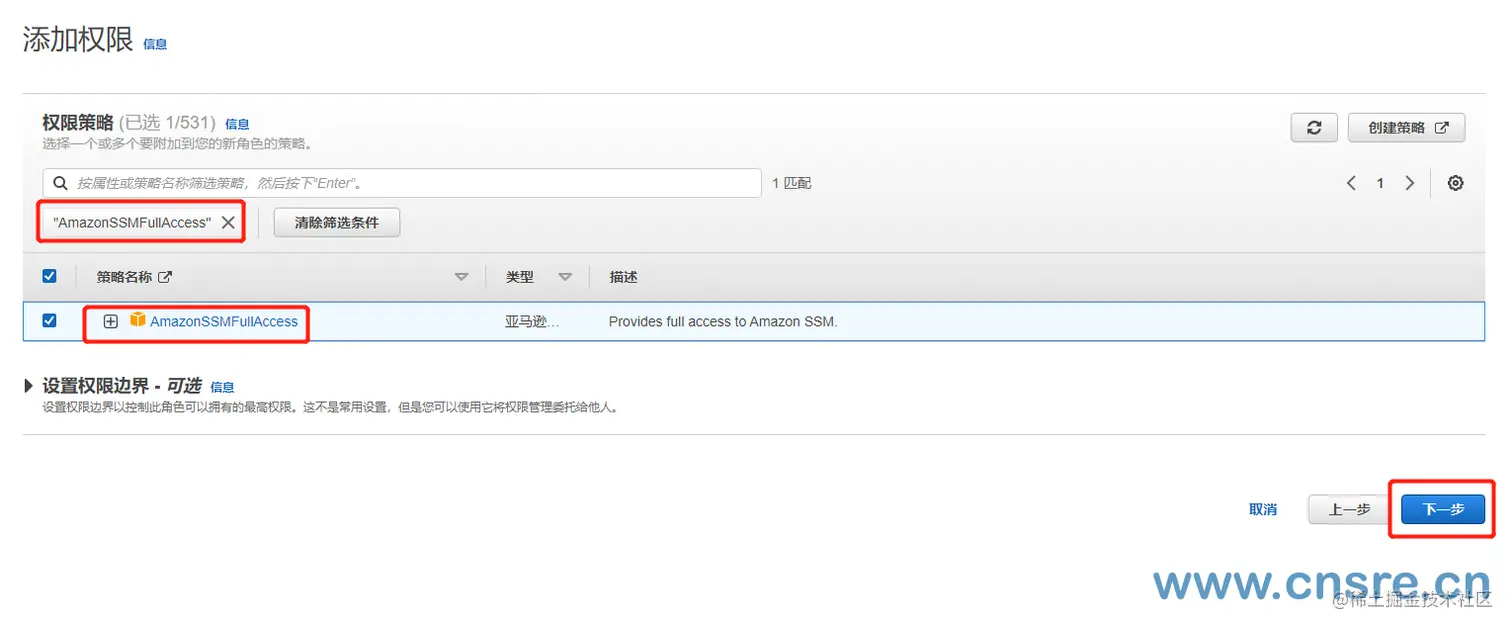The height and width of the screenshot is (629, 1512).
Task: Click the next page arrow icon
Action: 1410,183
